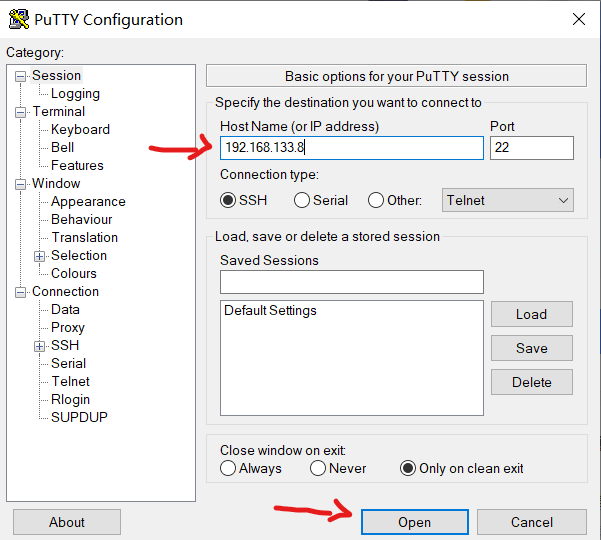Click in the Port field

532,148
